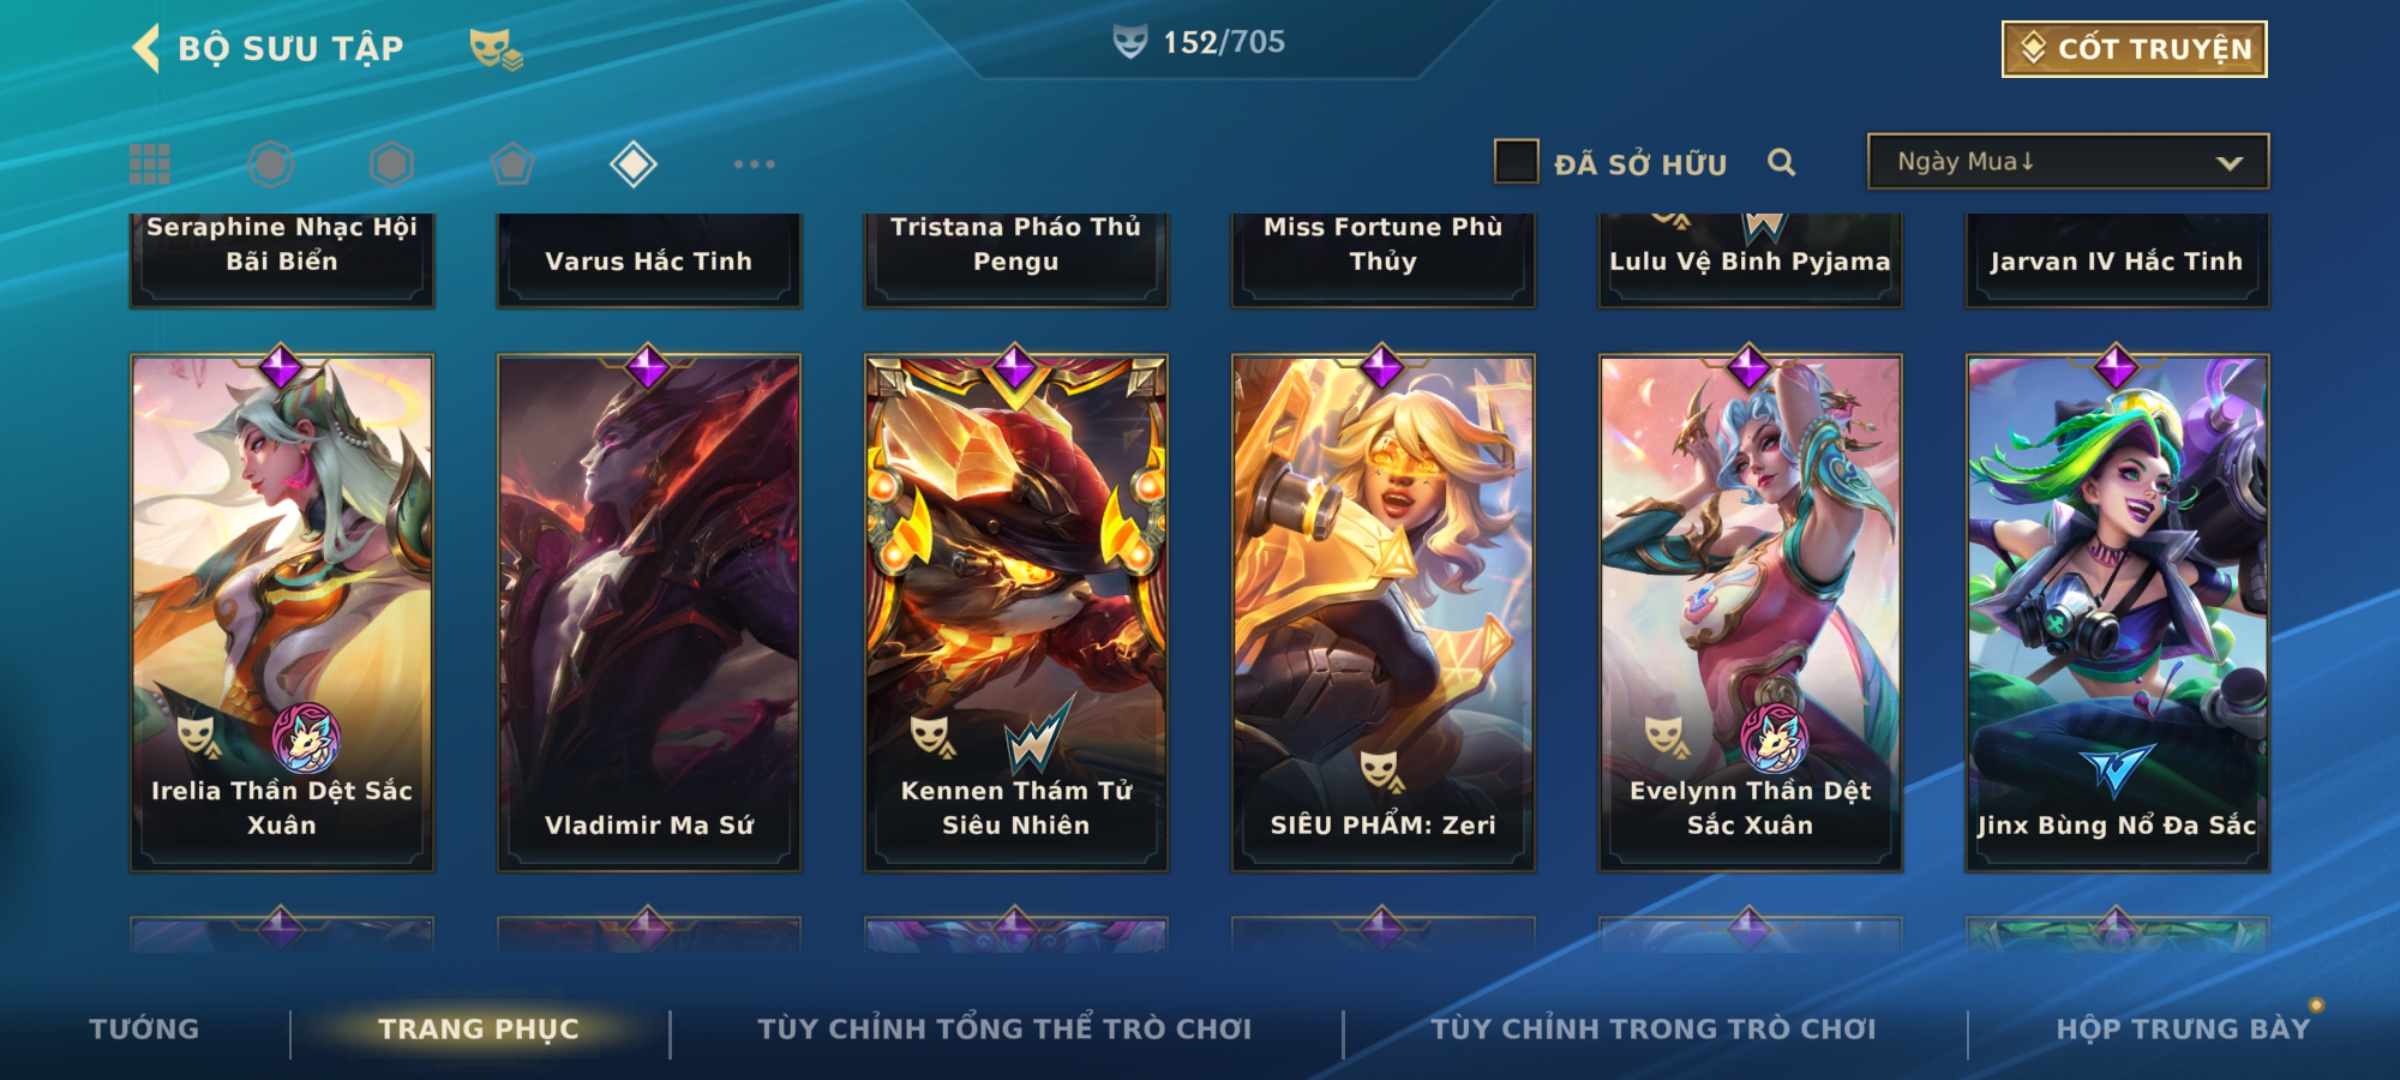Screen dimensions: 2400x1080
Task: Open Tùy Chỉnh Trong Trò Chơi tab
Action: pyautogui.click(x=1653, y=1029)
